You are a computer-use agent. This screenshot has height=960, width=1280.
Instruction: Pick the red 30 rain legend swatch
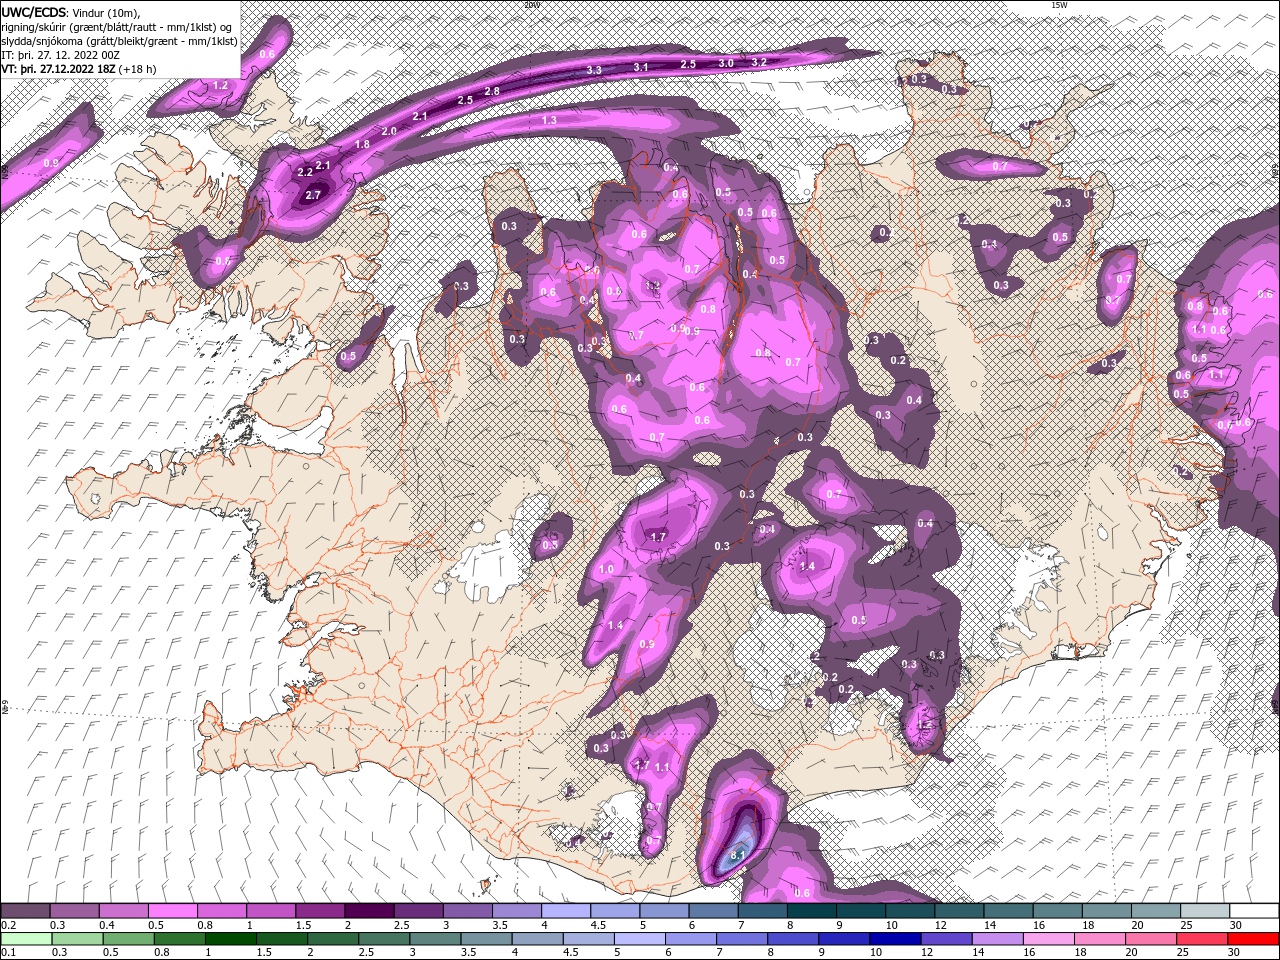1253,939
